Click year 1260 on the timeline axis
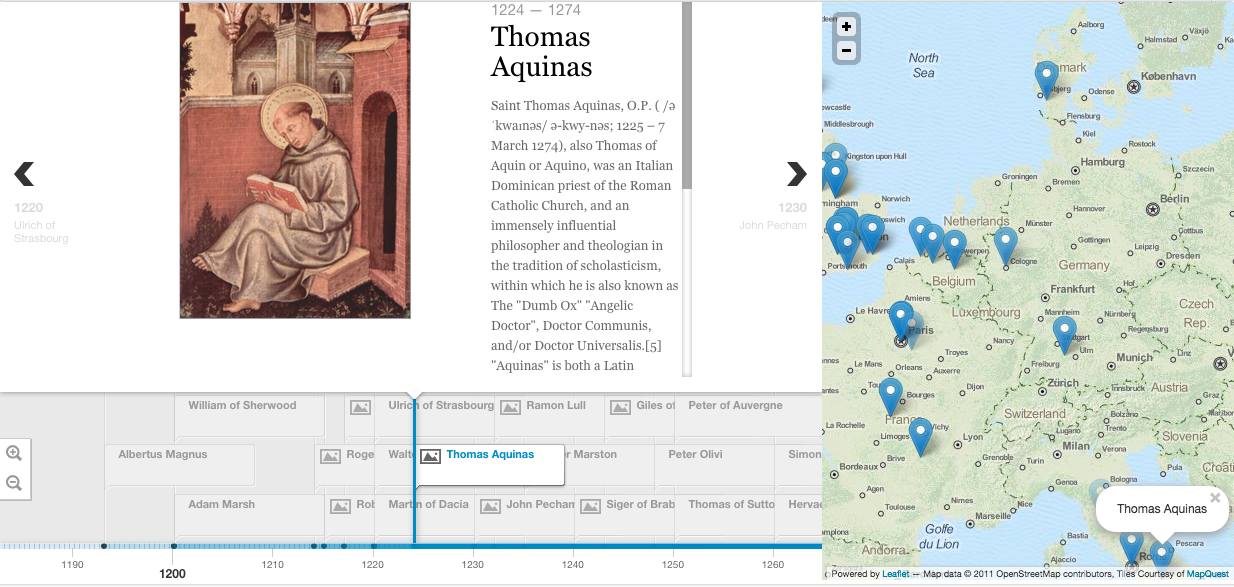1234x587 pixels. pos(773,565)
